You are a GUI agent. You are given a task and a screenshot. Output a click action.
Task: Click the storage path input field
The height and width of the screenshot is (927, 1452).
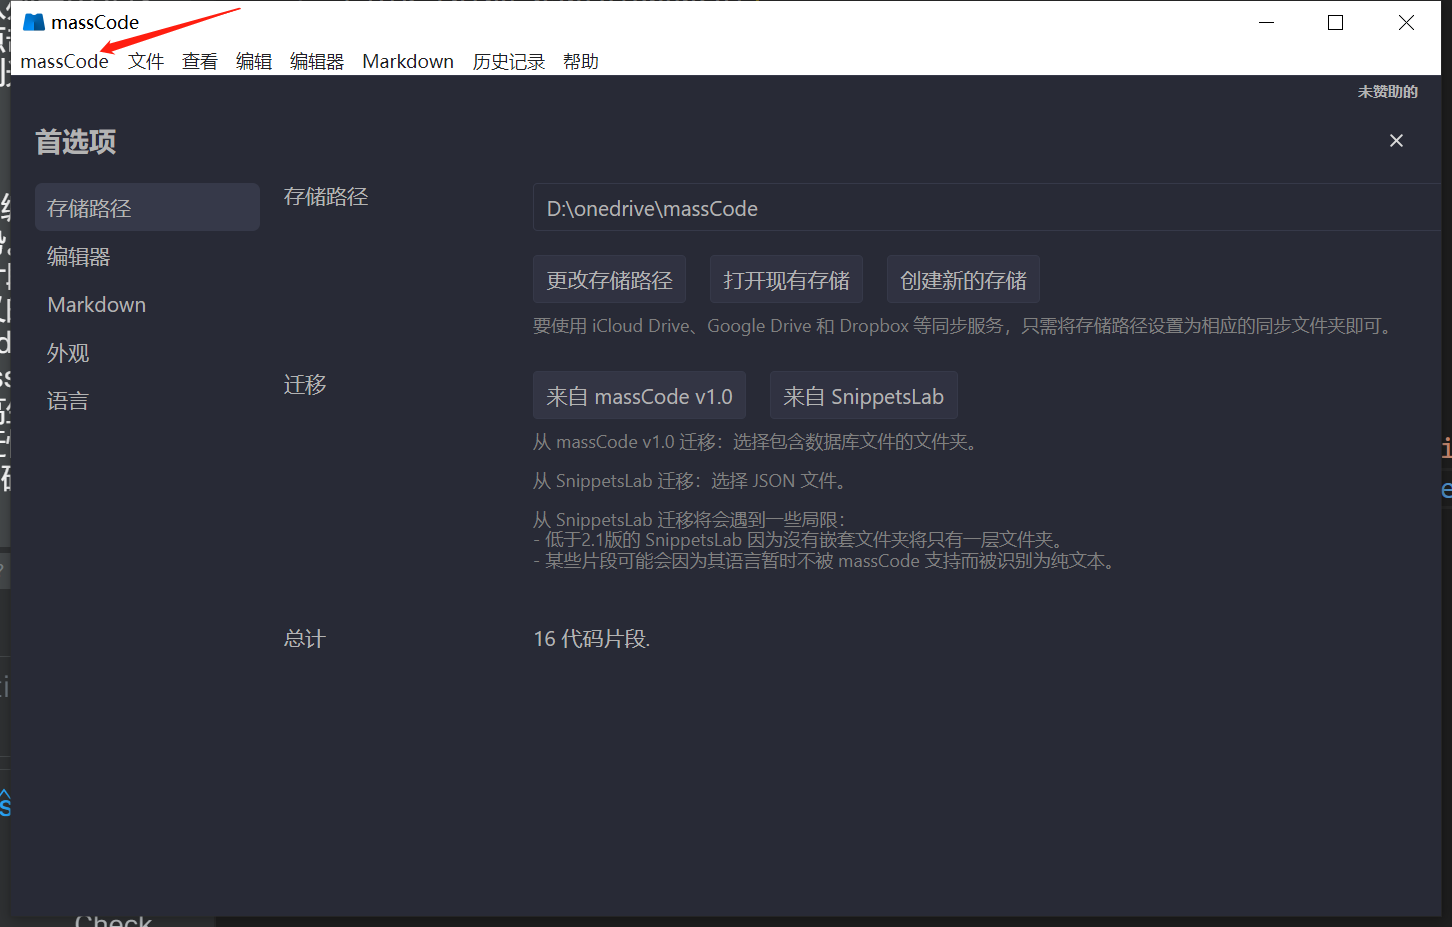pos(986,208)
